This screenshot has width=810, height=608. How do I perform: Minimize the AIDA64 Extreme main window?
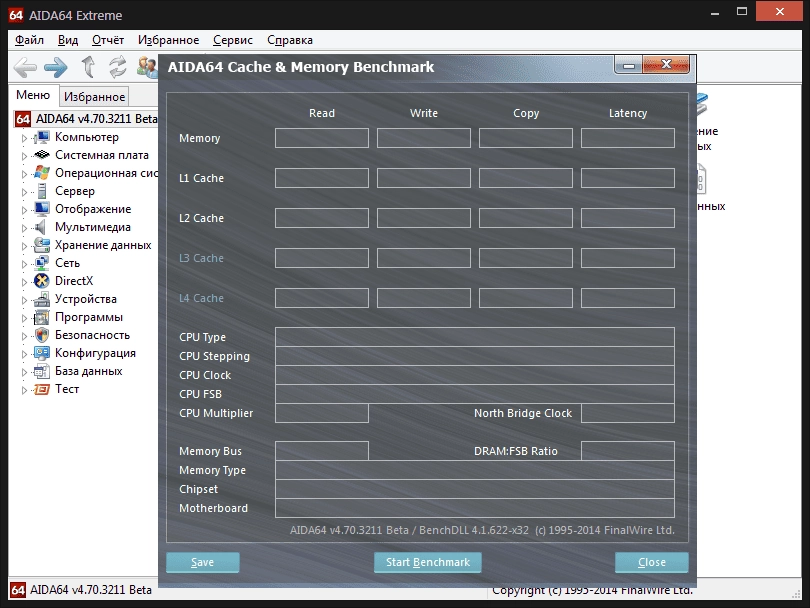point(715,13)
